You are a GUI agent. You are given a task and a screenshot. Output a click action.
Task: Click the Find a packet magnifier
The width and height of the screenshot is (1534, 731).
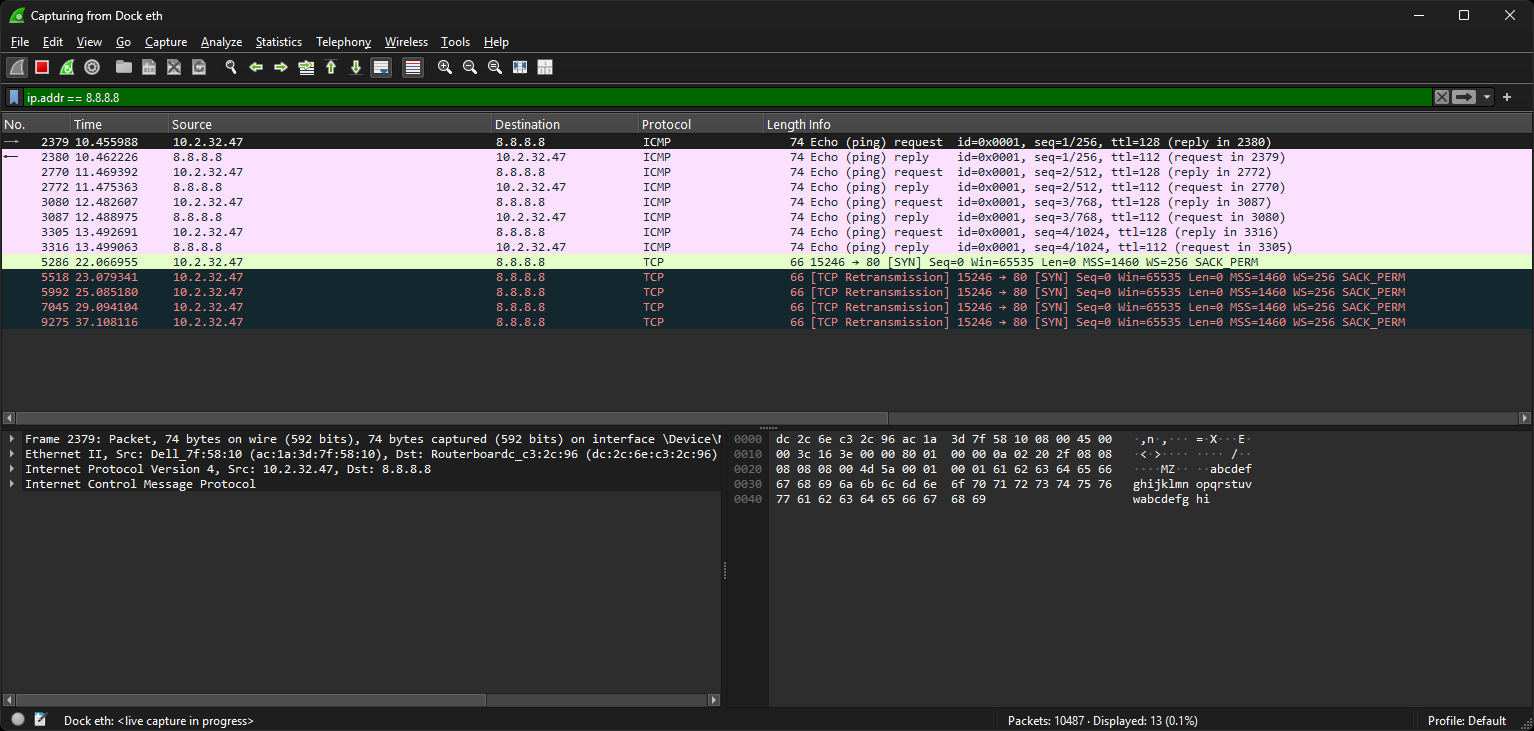click(230, 67)
